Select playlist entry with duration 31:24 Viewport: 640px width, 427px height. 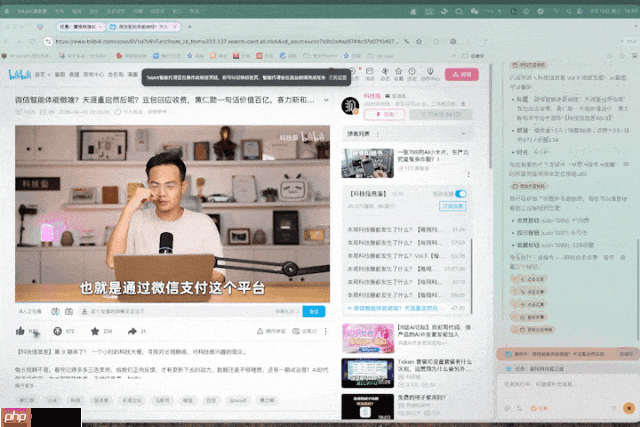coord(406,230)
